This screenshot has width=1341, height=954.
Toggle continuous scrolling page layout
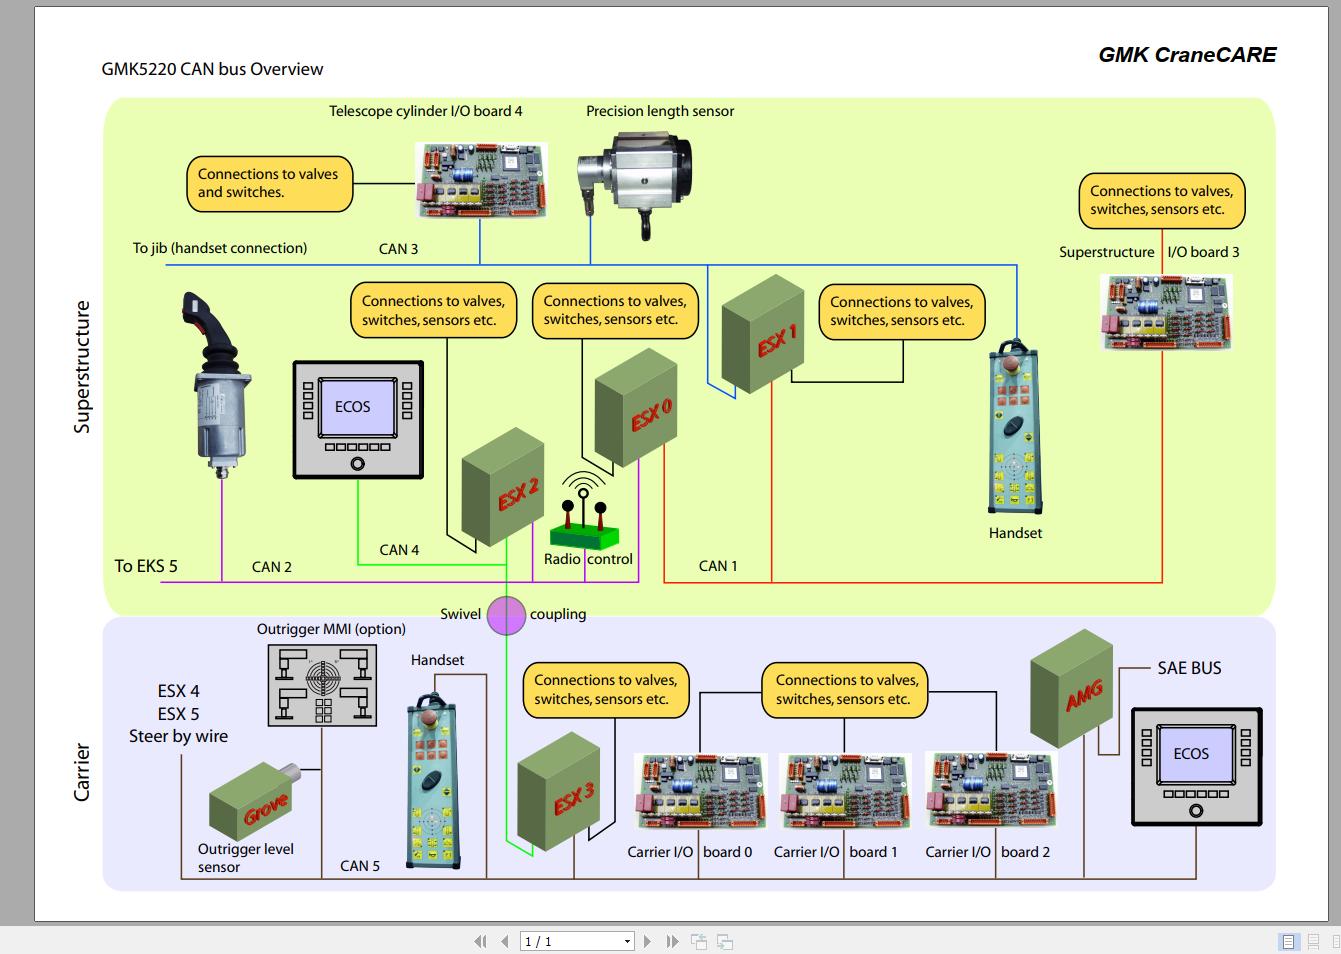pyautogui.click(x=1313, y=941)
